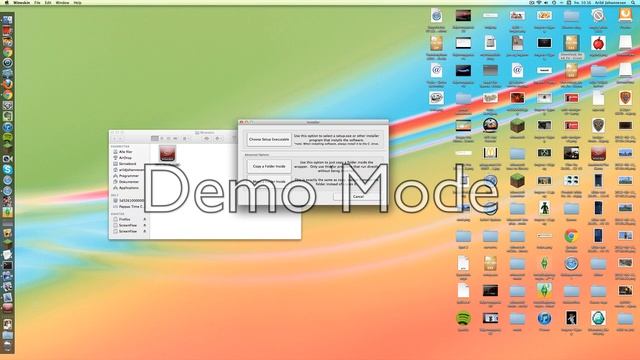
Task: Select the troll face image on desktop
Action: (436, 98)
